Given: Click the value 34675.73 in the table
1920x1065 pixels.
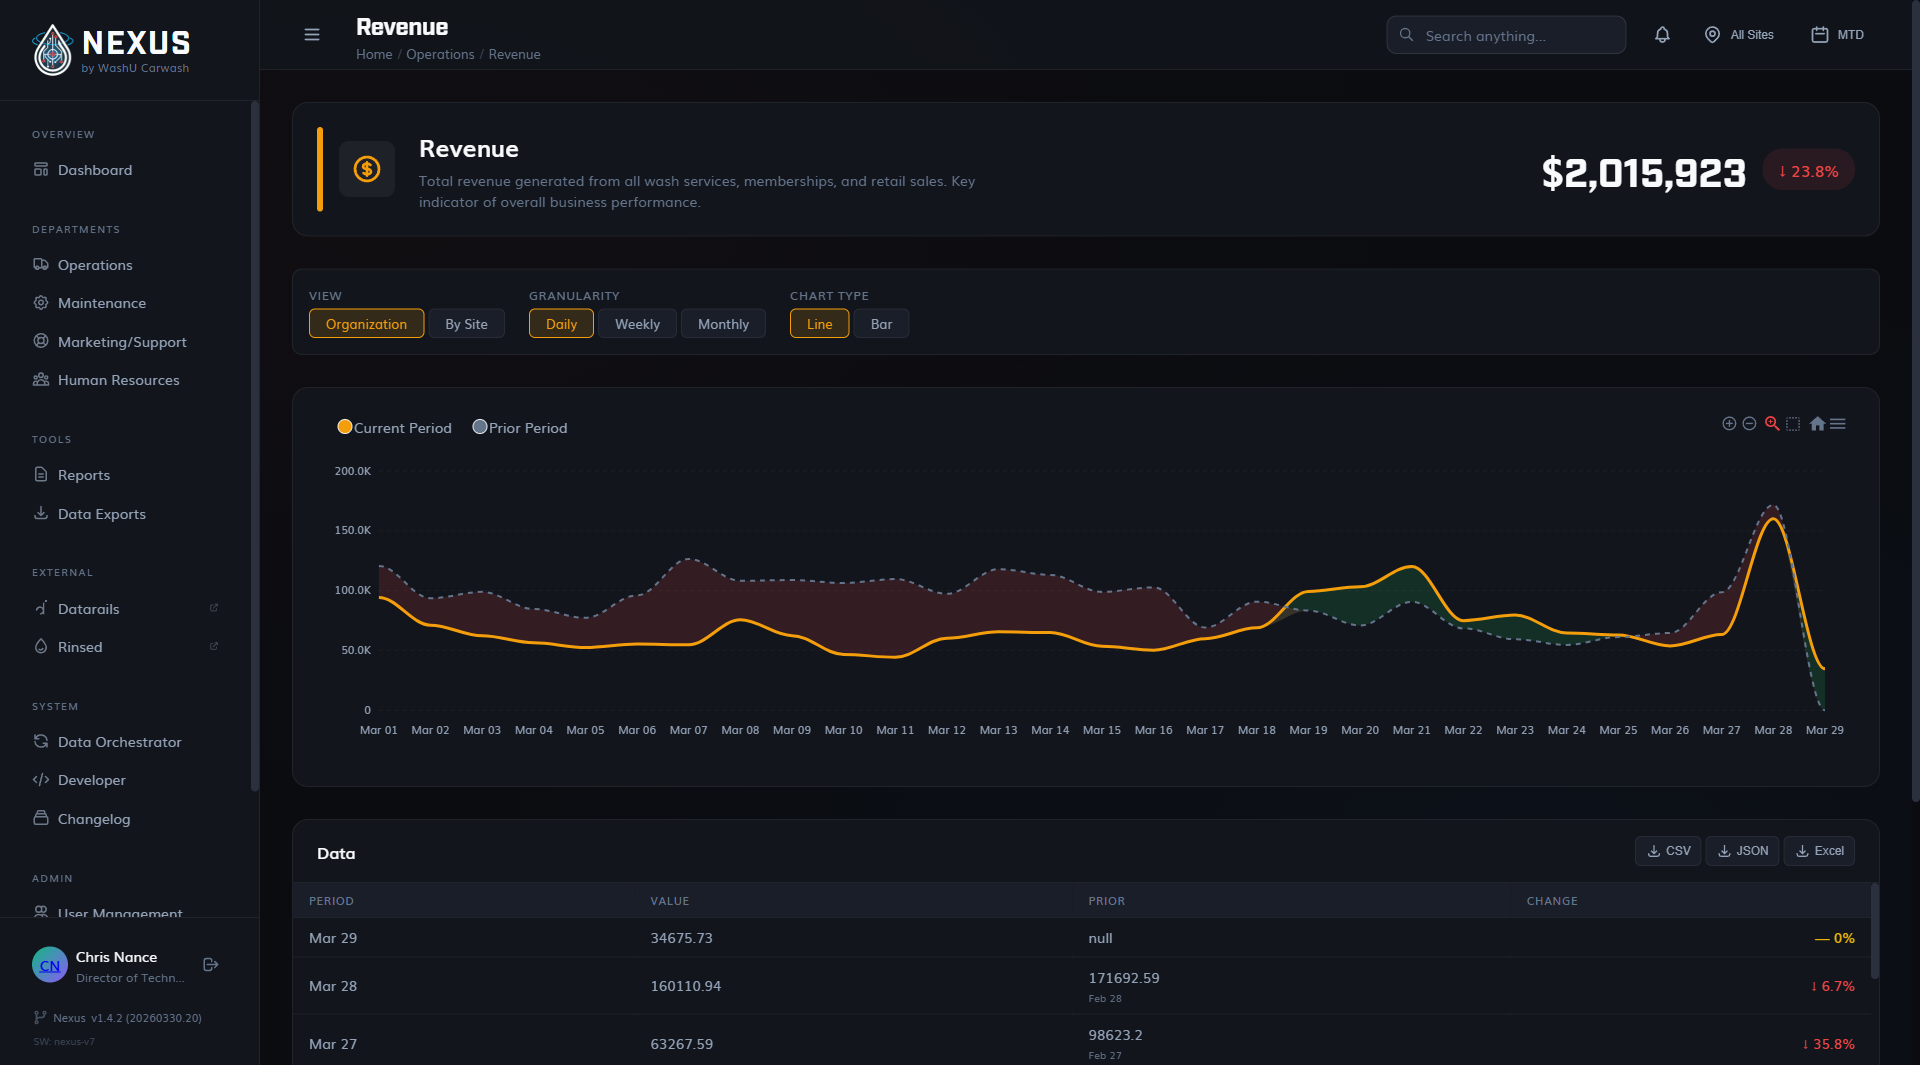Looking at the screenshot, I should click(681, 938).
